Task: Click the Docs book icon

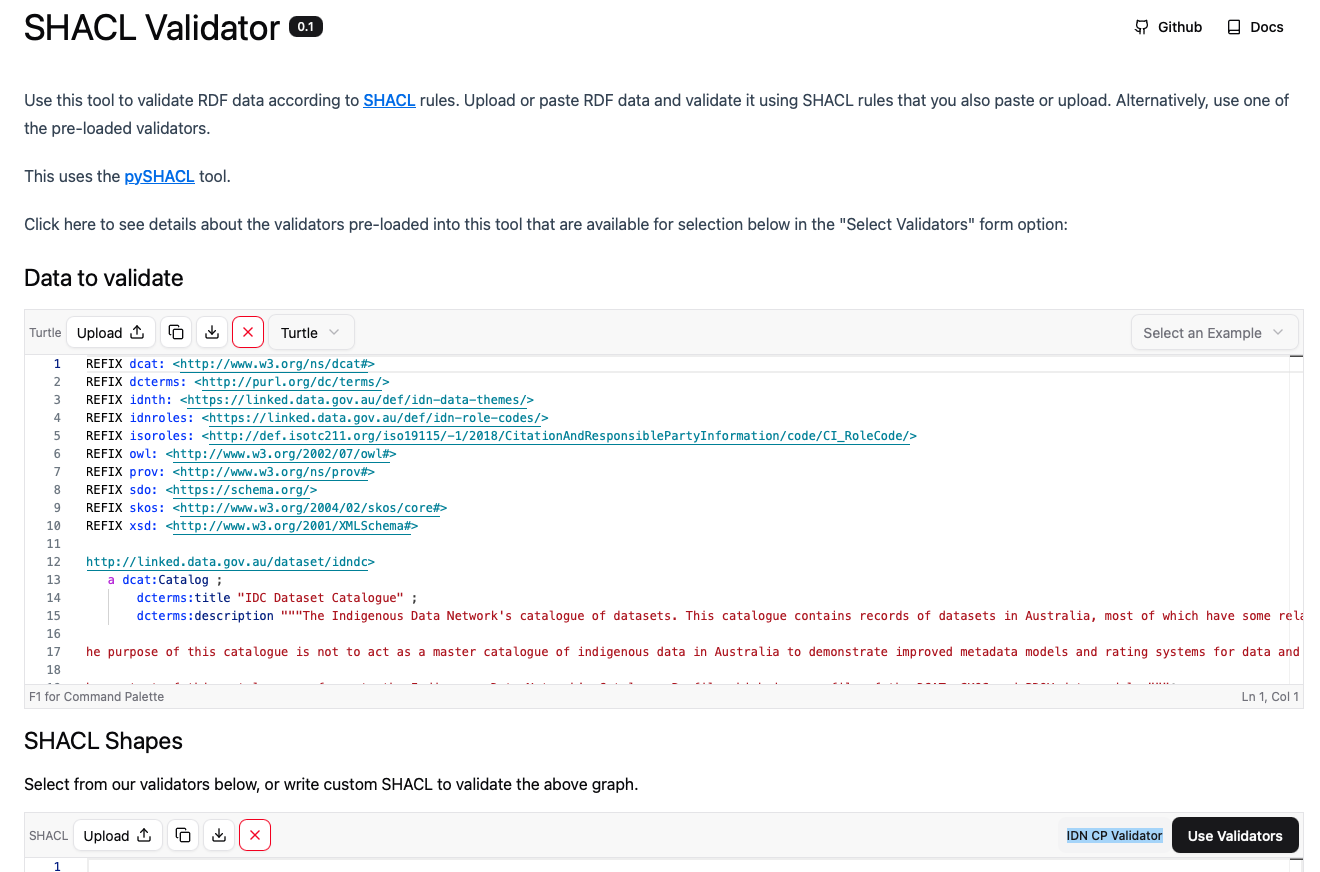Action: (x=1234, y=27)
